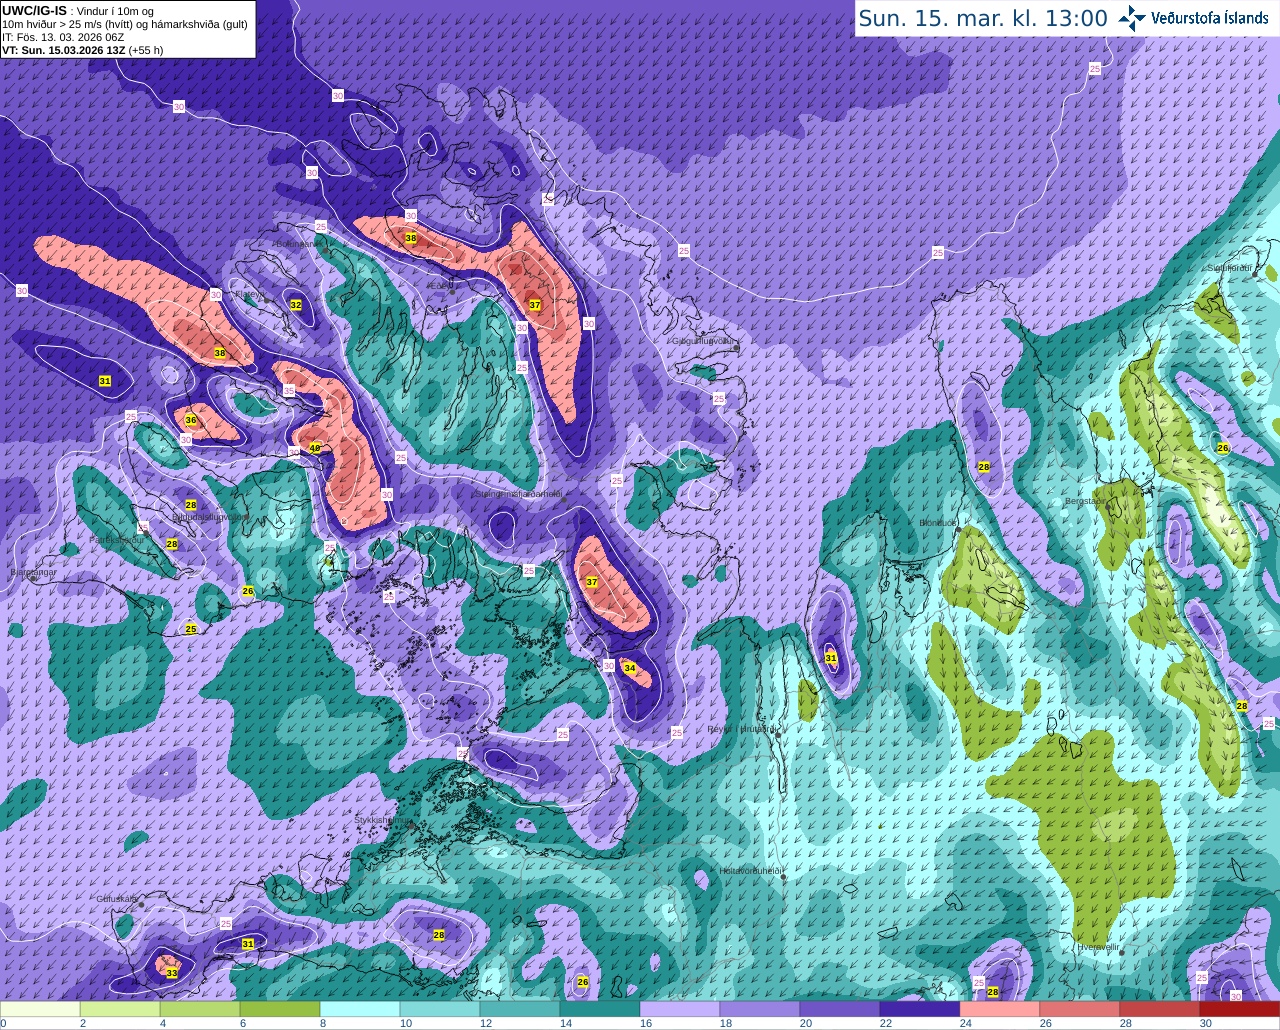Click the legend tick label 8

click(x=323, y=1023)
